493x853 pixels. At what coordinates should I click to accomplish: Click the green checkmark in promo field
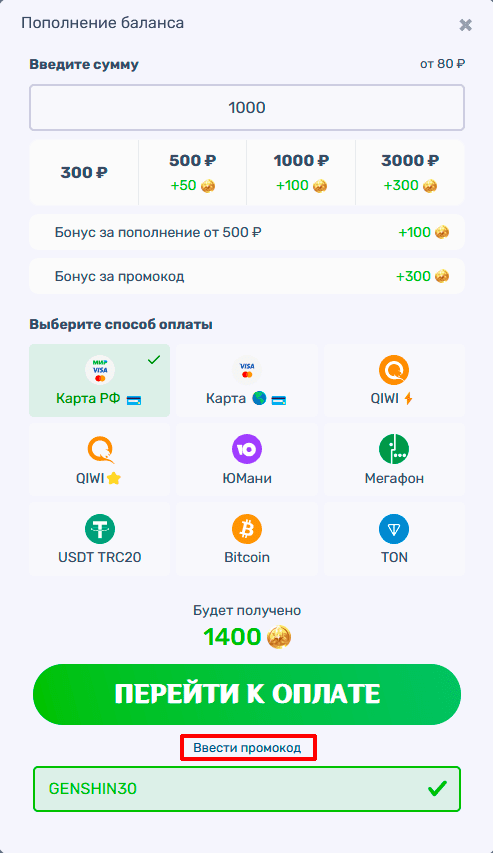pos(437,788)
